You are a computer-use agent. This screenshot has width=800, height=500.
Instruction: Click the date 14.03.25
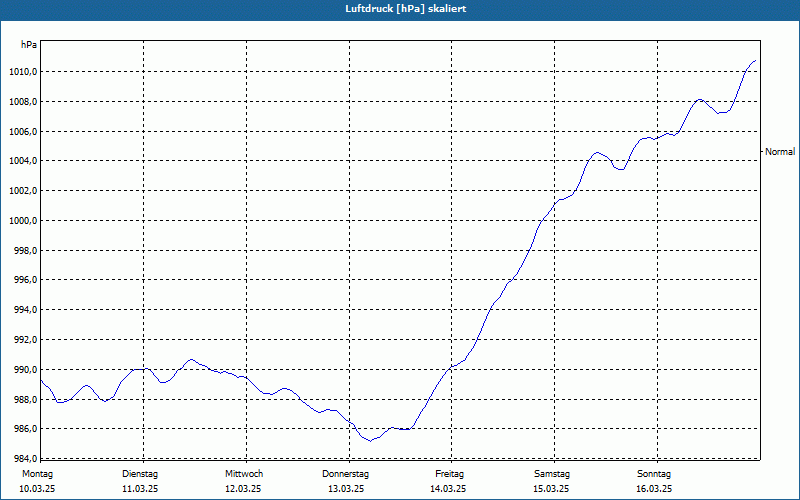click(448, 489)
